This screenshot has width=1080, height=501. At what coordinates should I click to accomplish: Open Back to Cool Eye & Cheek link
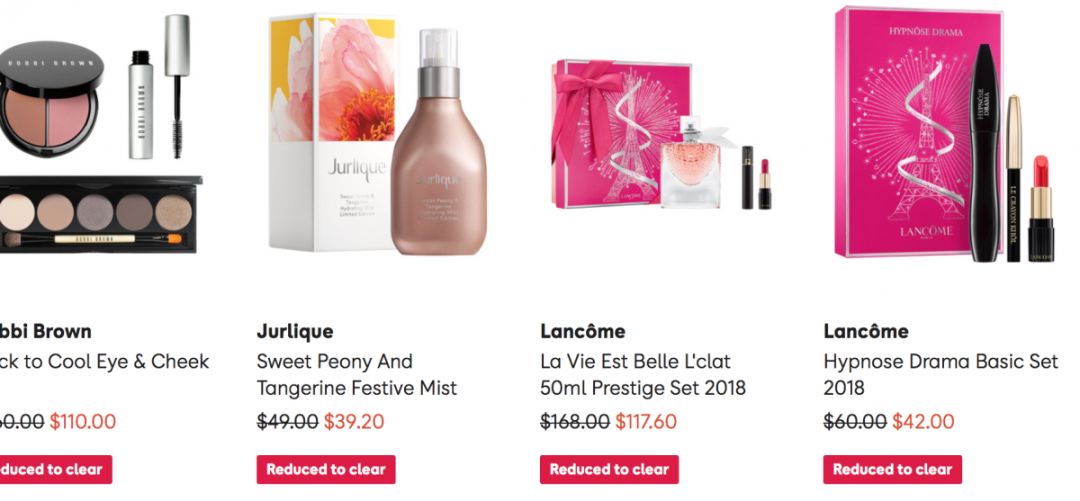point(104,362)
